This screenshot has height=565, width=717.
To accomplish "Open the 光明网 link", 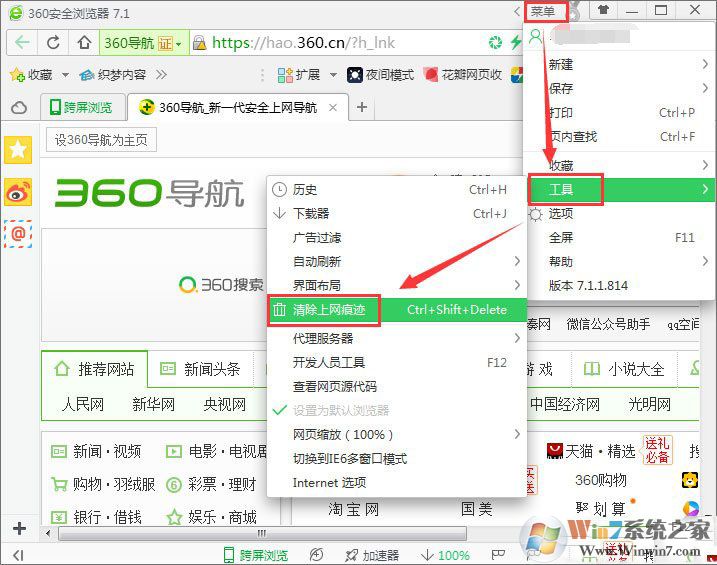I will [x=650, y=404].
